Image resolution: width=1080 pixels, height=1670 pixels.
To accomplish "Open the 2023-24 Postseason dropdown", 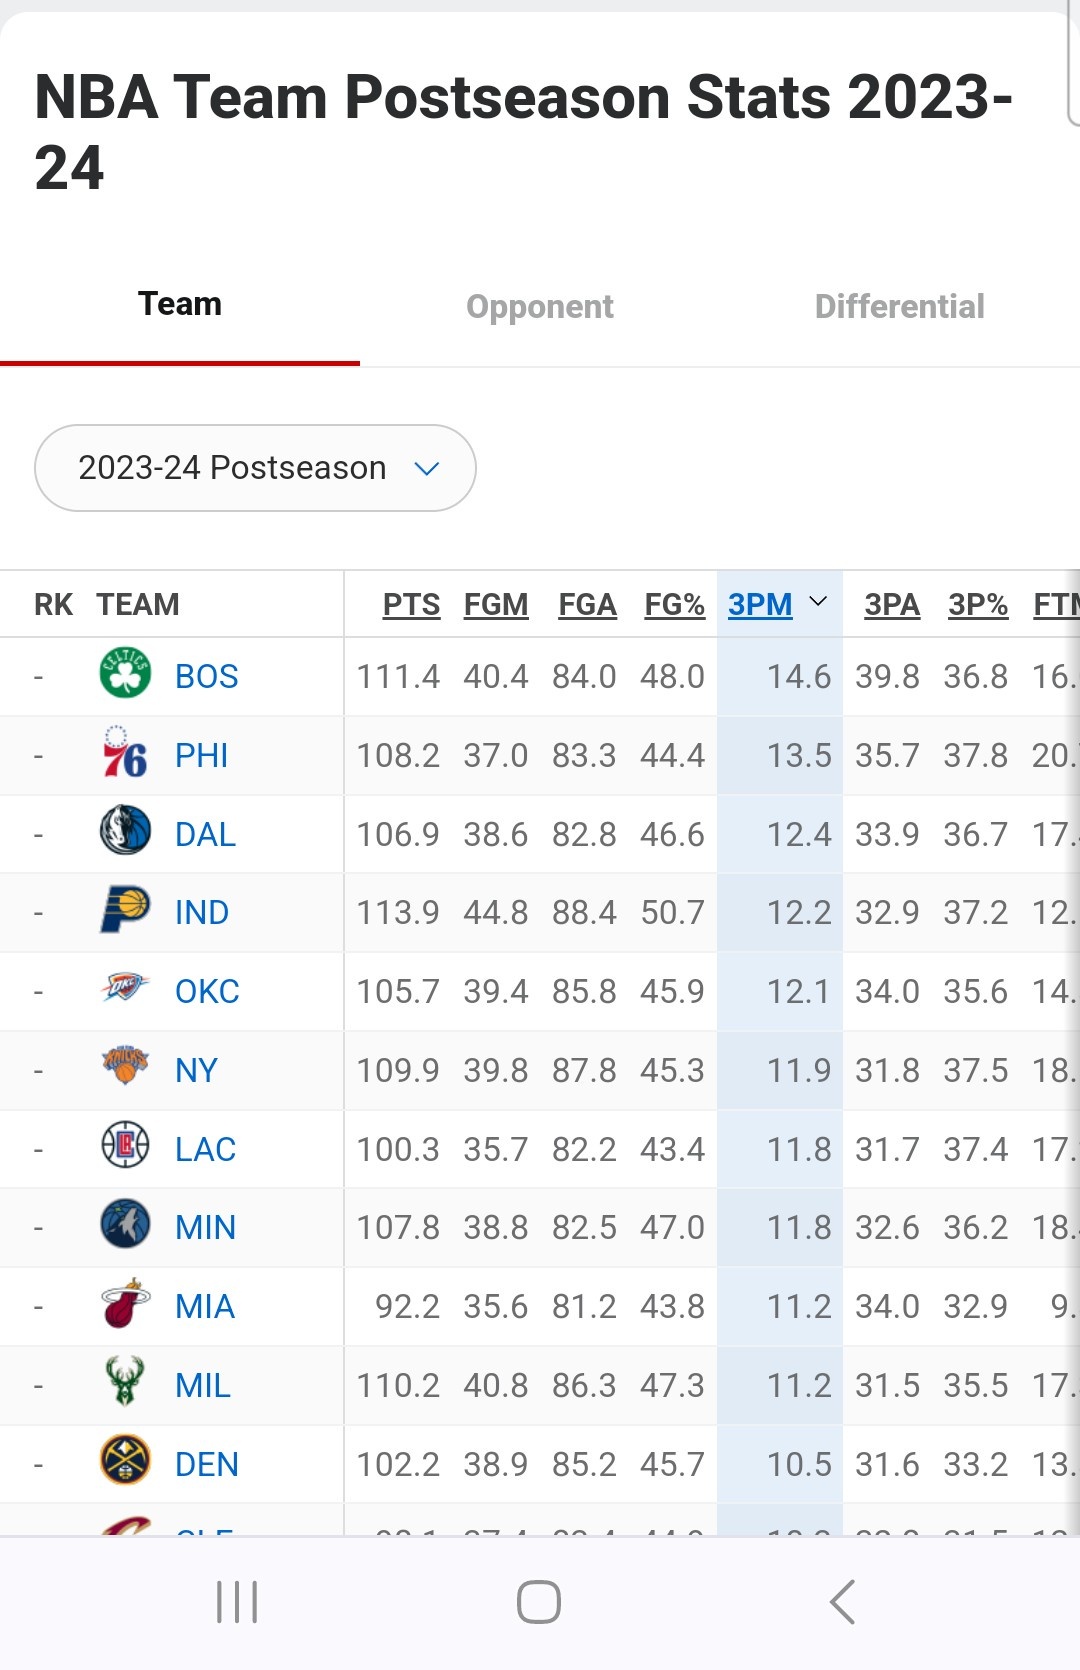I will point(255,468).
